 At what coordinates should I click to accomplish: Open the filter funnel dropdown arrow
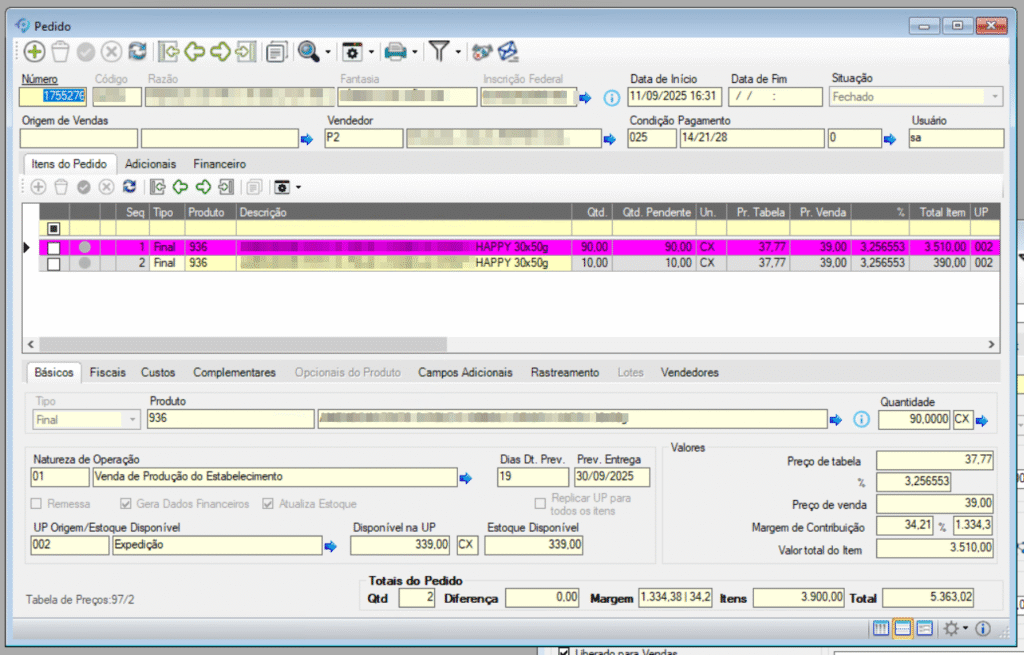click(x=458, y=52)
